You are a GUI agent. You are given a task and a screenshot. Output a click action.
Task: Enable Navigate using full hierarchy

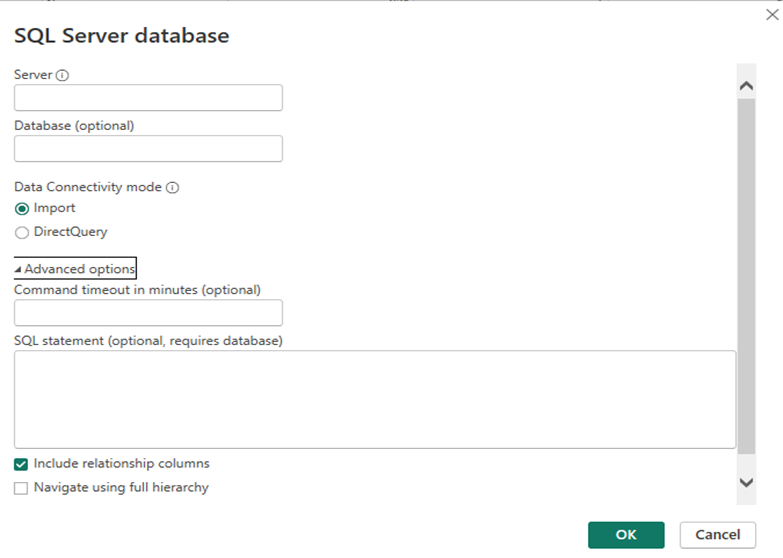click(21, 488)
